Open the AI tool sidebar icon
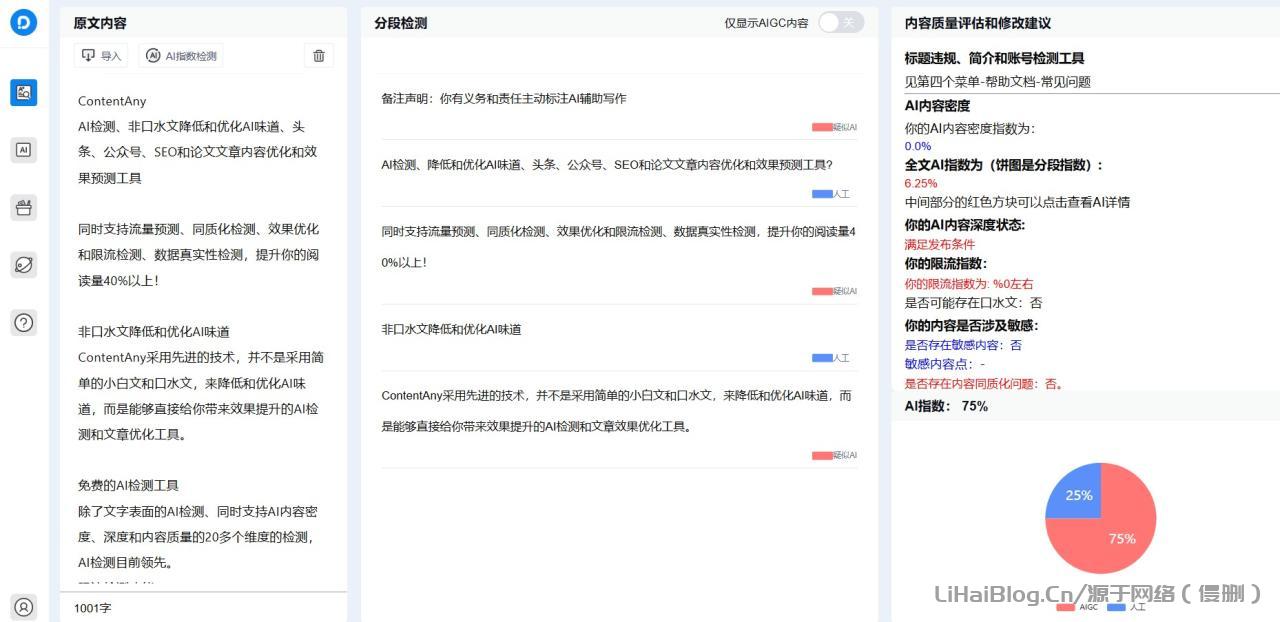Image resolution: width=1280 pixels, height=622 pixels. pyautogui.click(x=24, y=150)
